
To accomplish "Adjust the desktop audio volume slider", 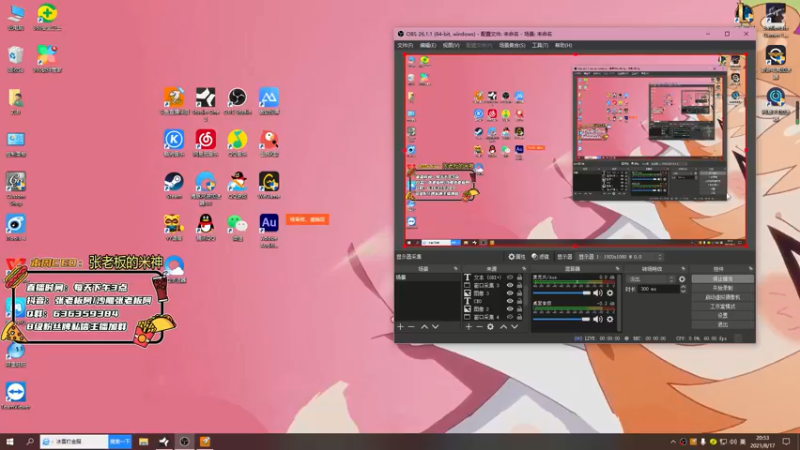I will pyautogui.click(x=561, y=319).
